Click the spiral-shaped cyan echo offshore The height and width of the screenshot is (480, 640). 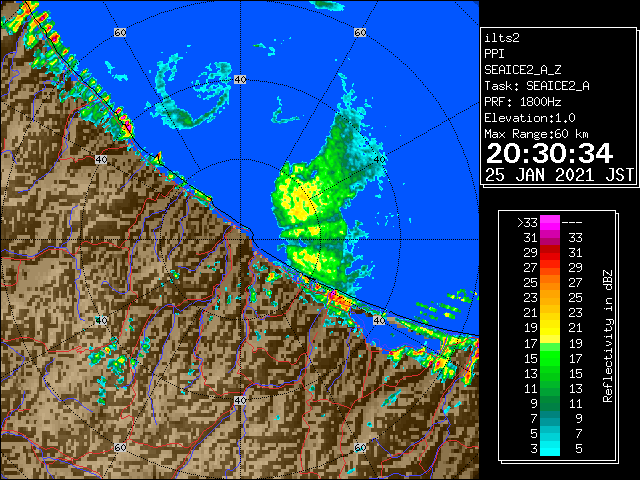point(188,94)
